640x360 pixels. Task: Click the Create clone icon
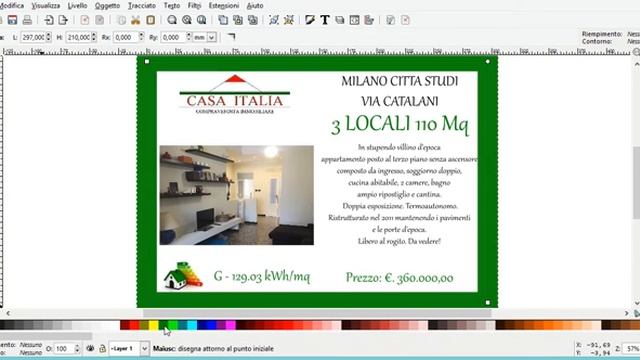click(238, 20)
